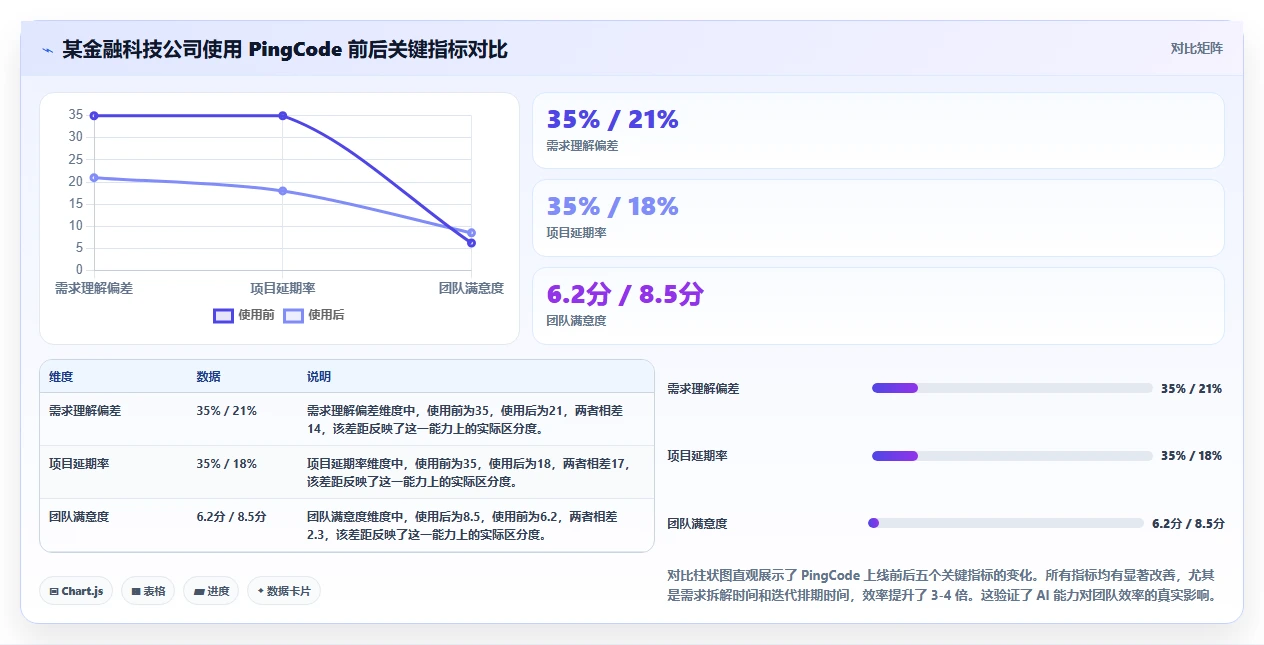The width and height of the screenshot is (1264, 645).
Task: Click the 团队满意度 progress bar
Action: [1006, 523]
